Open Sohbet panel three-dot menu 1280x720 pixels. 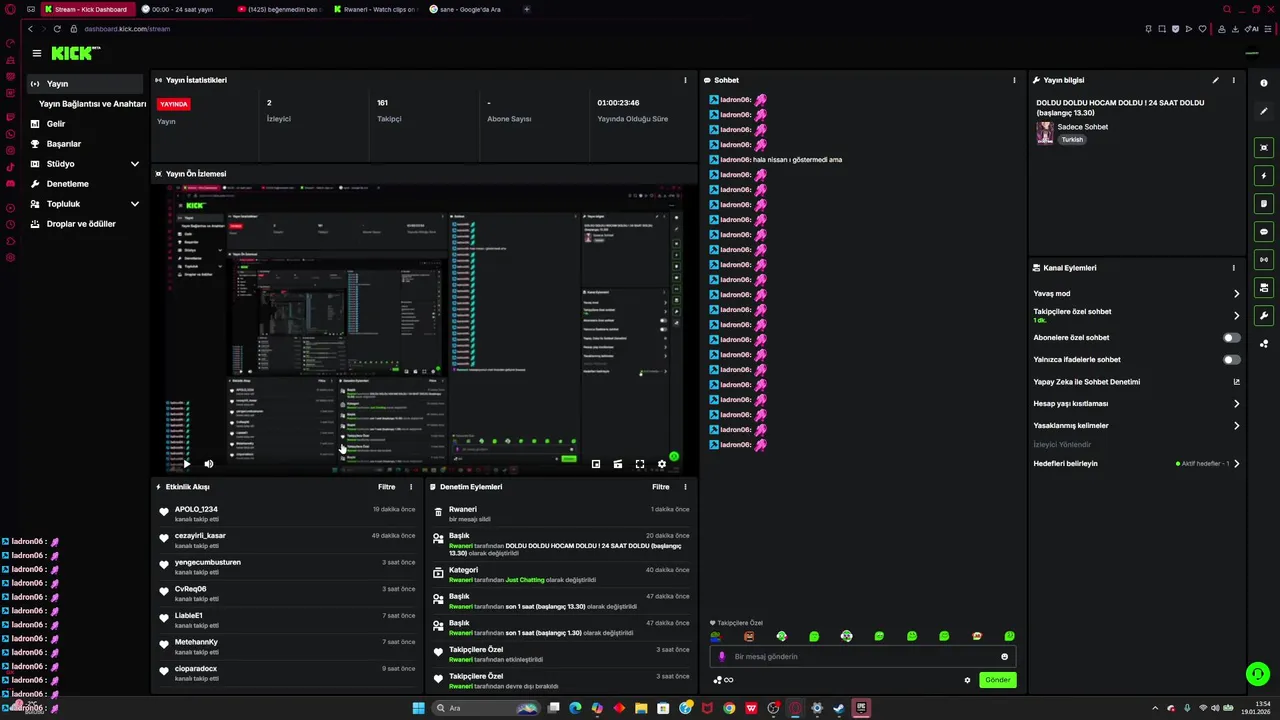point(1014,80)
